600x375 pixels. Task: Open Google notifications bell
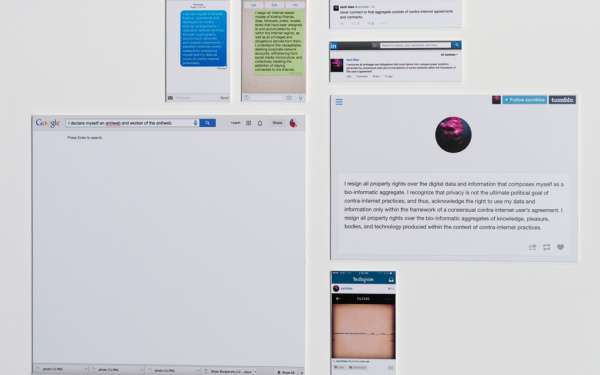[x=260, y=123]
